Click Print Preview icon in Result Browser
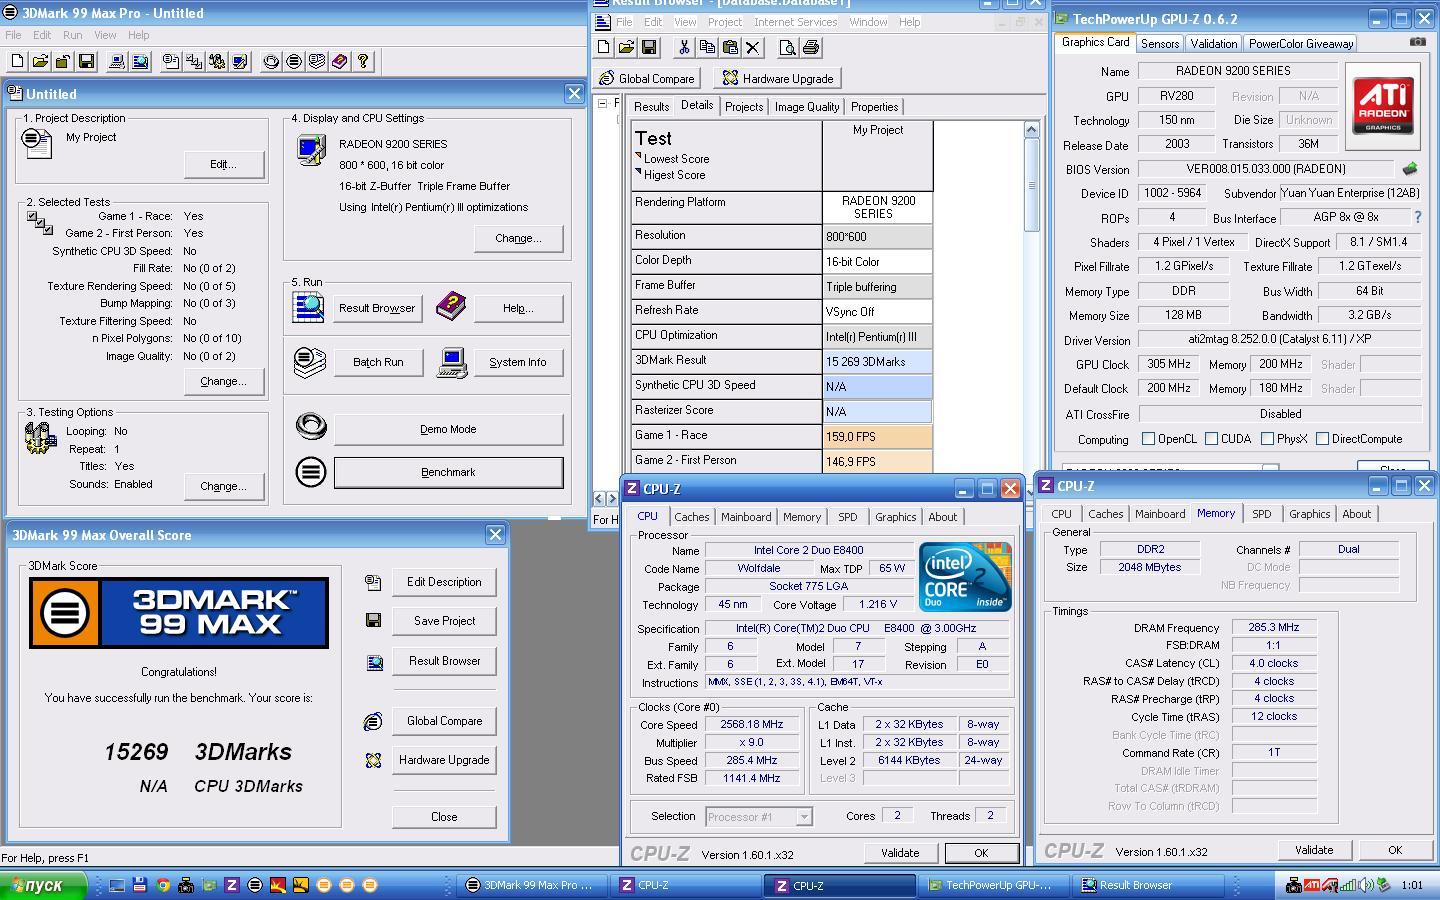The image size is (1440, 900). click(x=787, y=47)
